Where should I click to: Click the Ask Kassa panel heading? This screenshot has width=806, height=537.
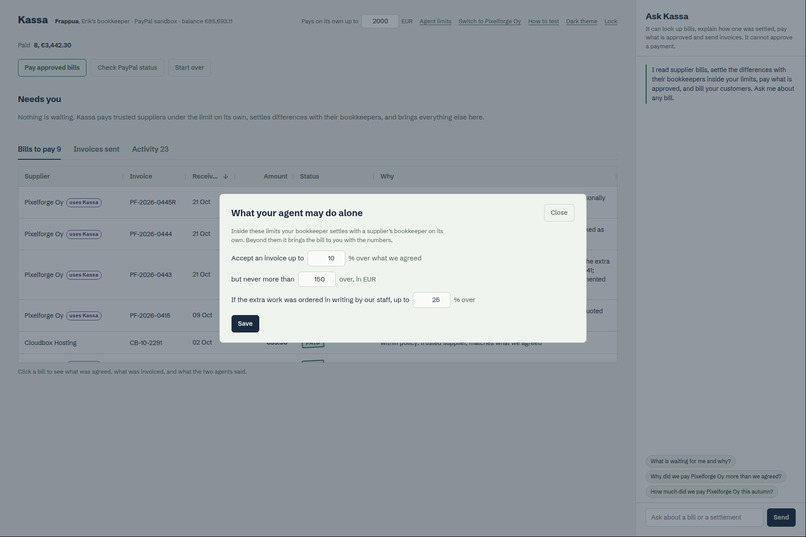pos(667,16)
